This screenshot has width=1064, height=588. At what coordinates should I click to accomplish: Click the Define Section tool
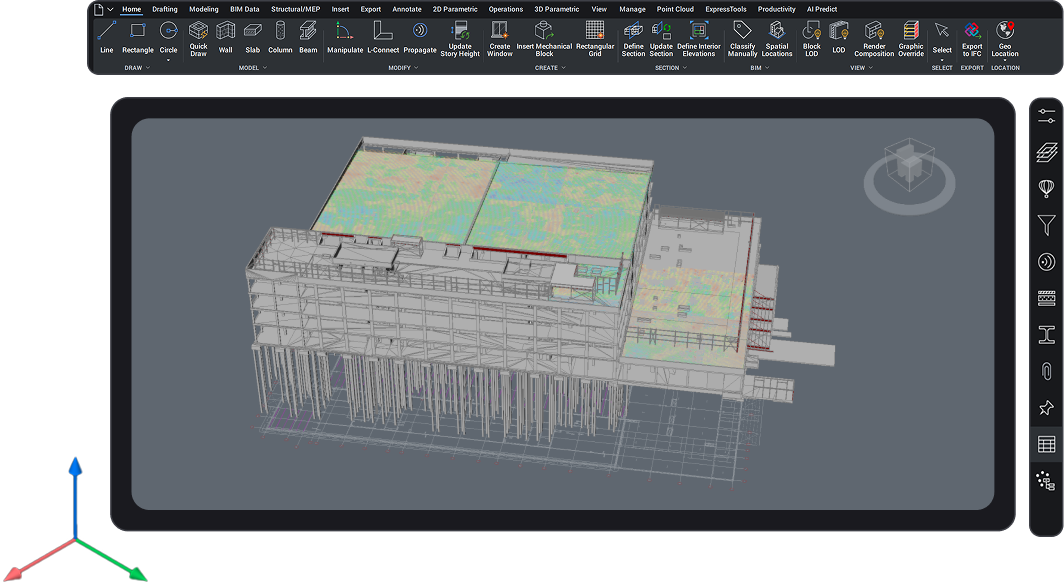(633, 39)
